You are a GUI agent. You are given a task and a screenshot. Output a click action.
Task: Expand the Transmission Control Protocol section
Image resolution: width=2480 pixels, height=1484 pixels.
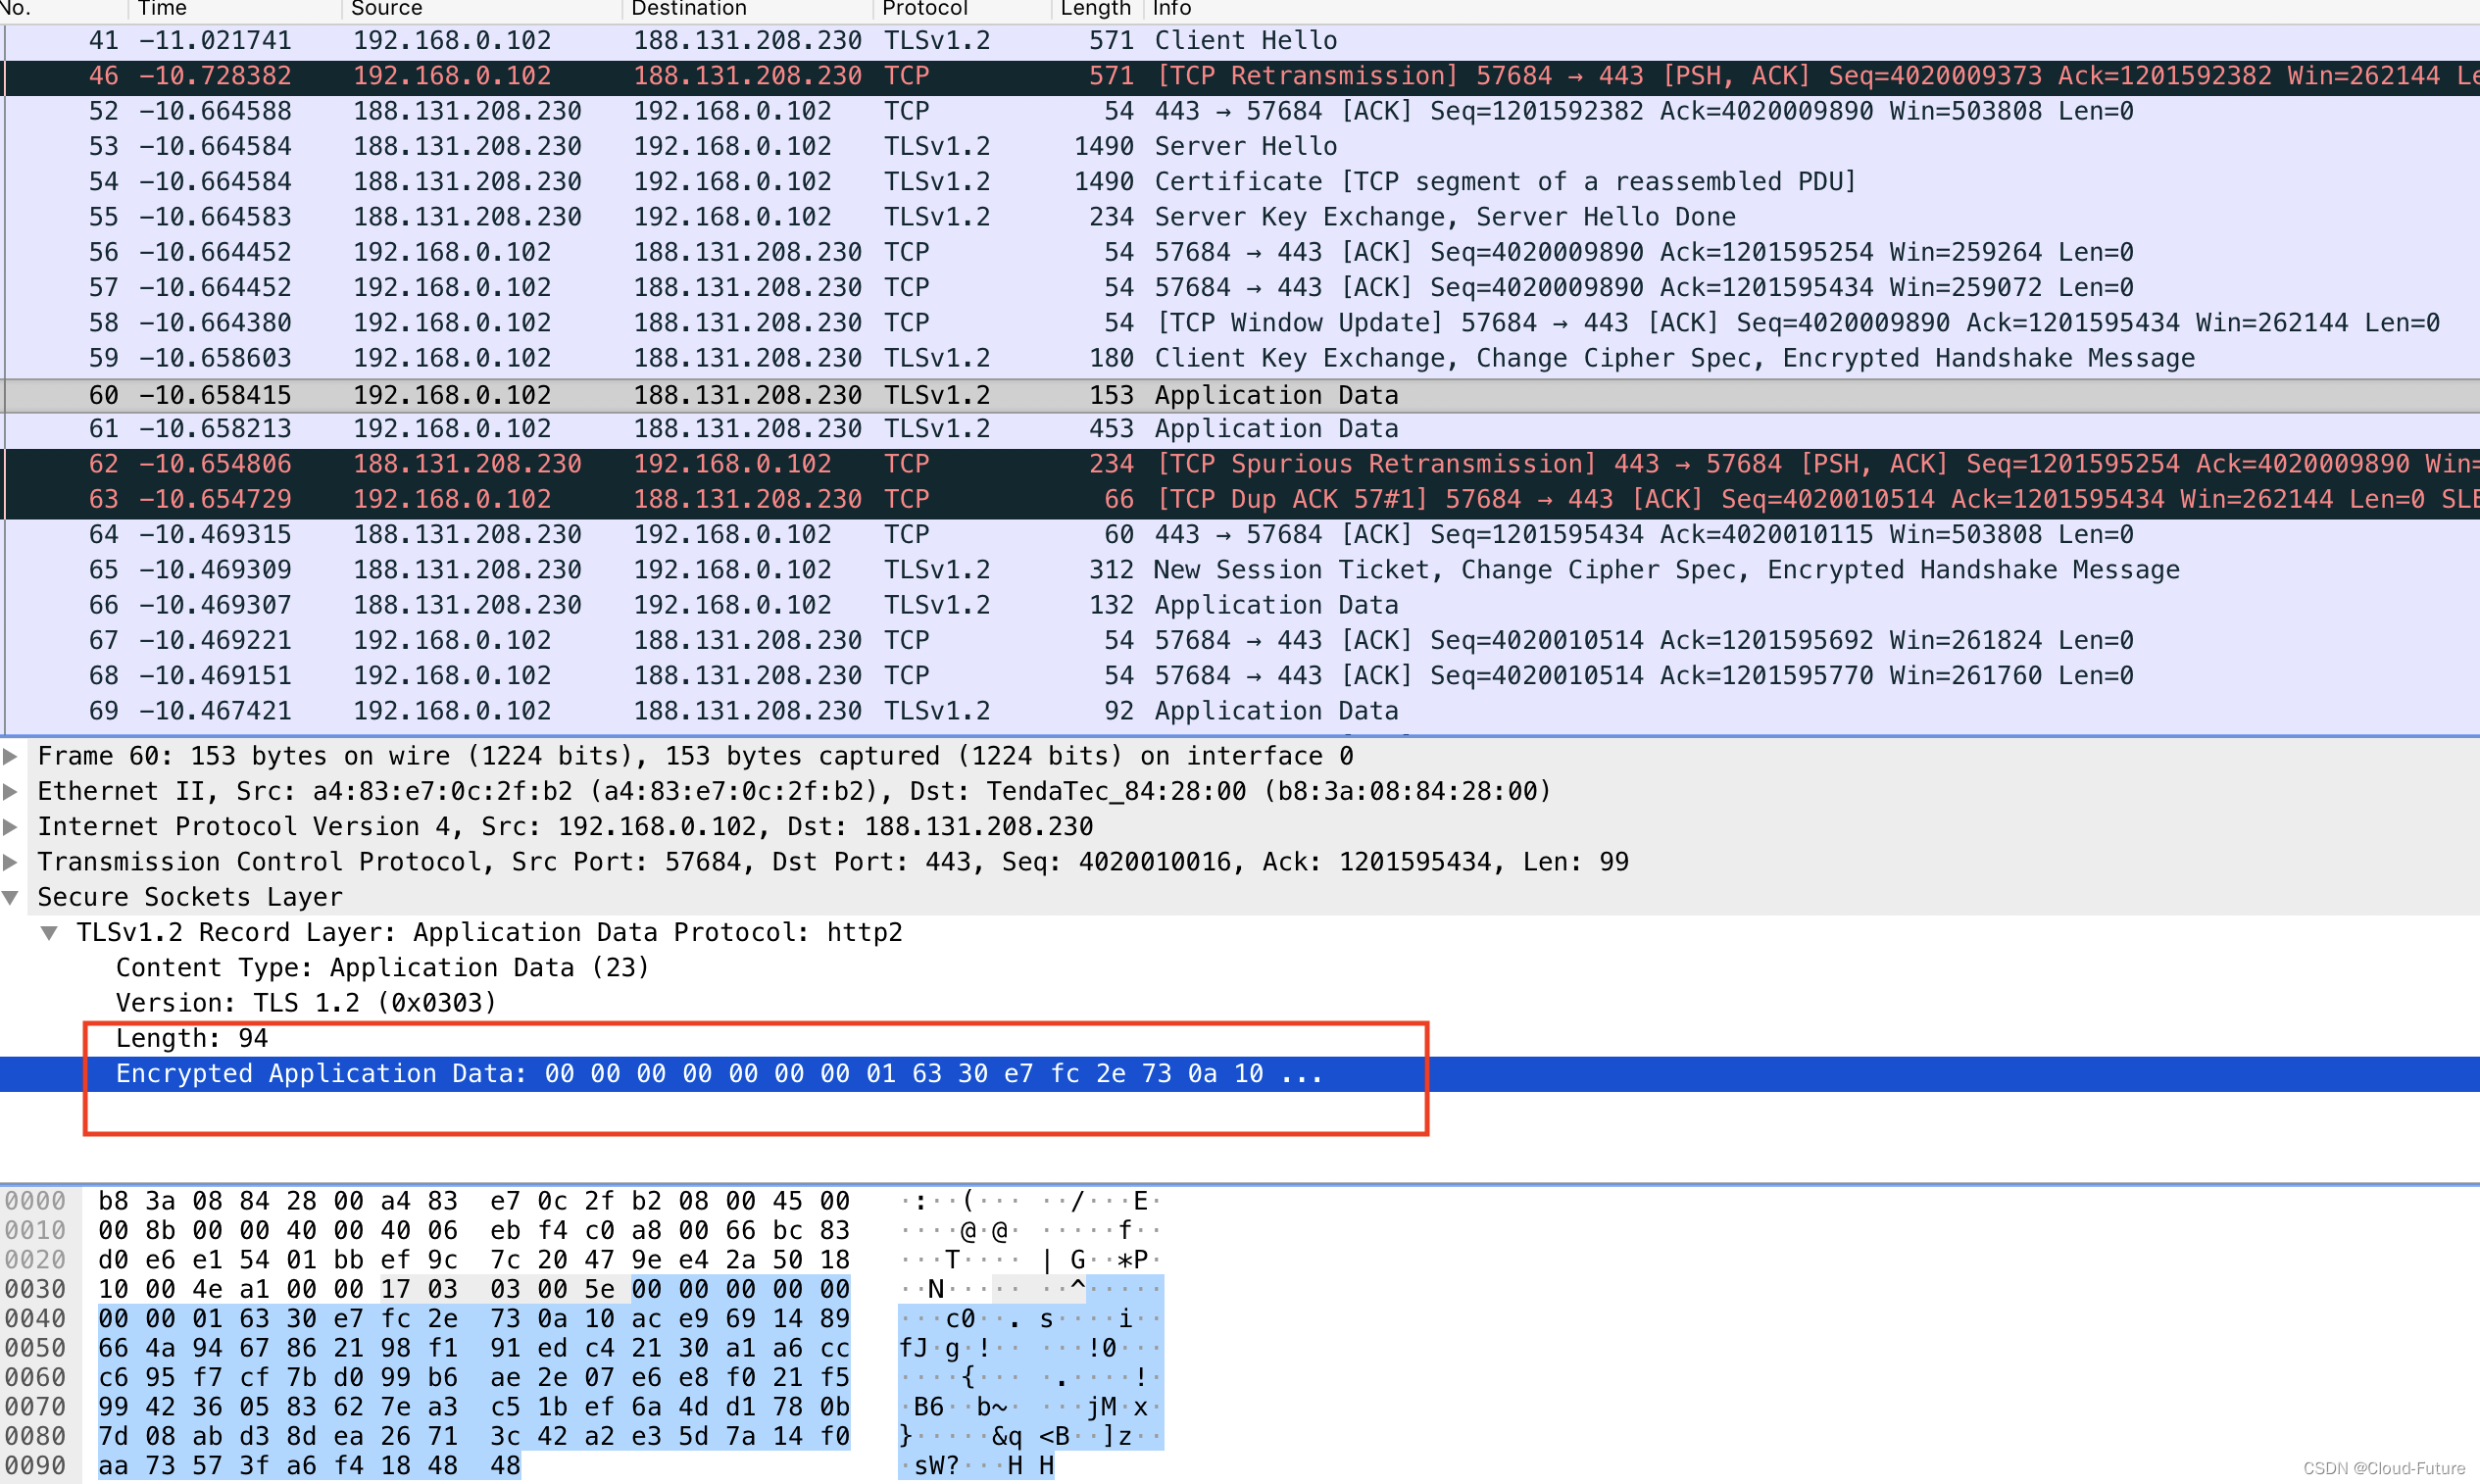11,861
